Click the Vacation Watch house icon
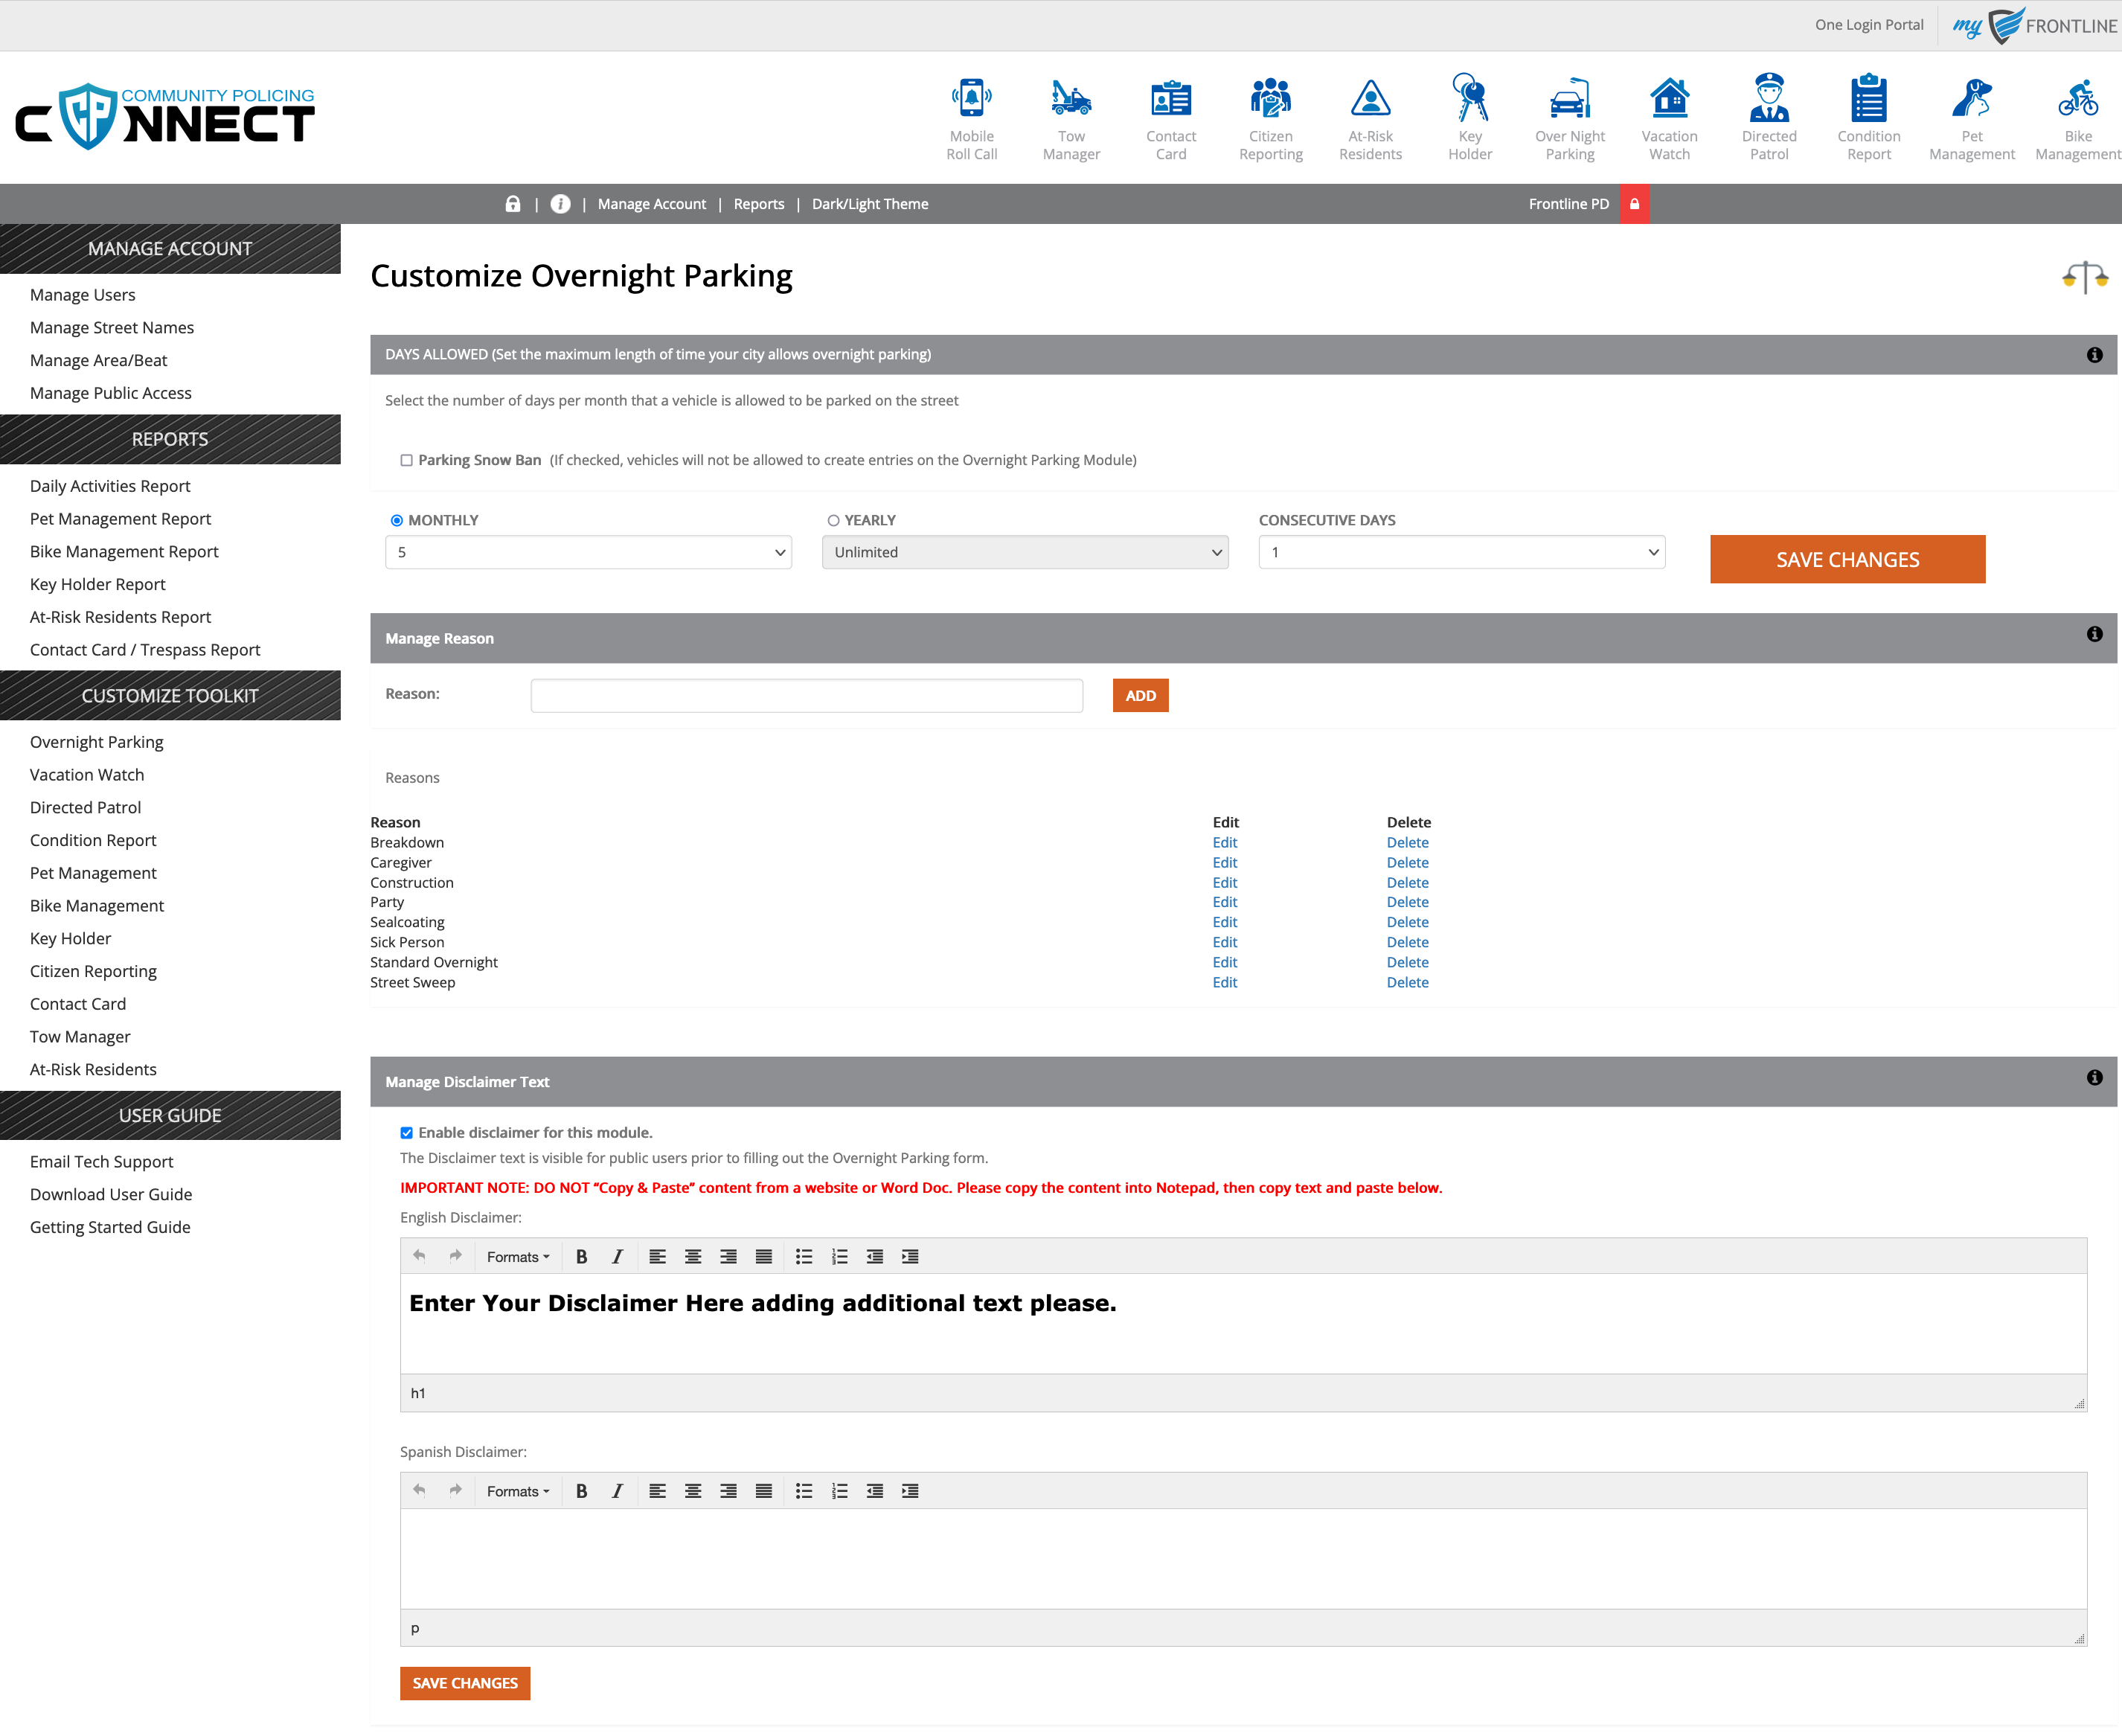The image size is (2122, 1736). pyautogui.click(x=1668, y=100)
